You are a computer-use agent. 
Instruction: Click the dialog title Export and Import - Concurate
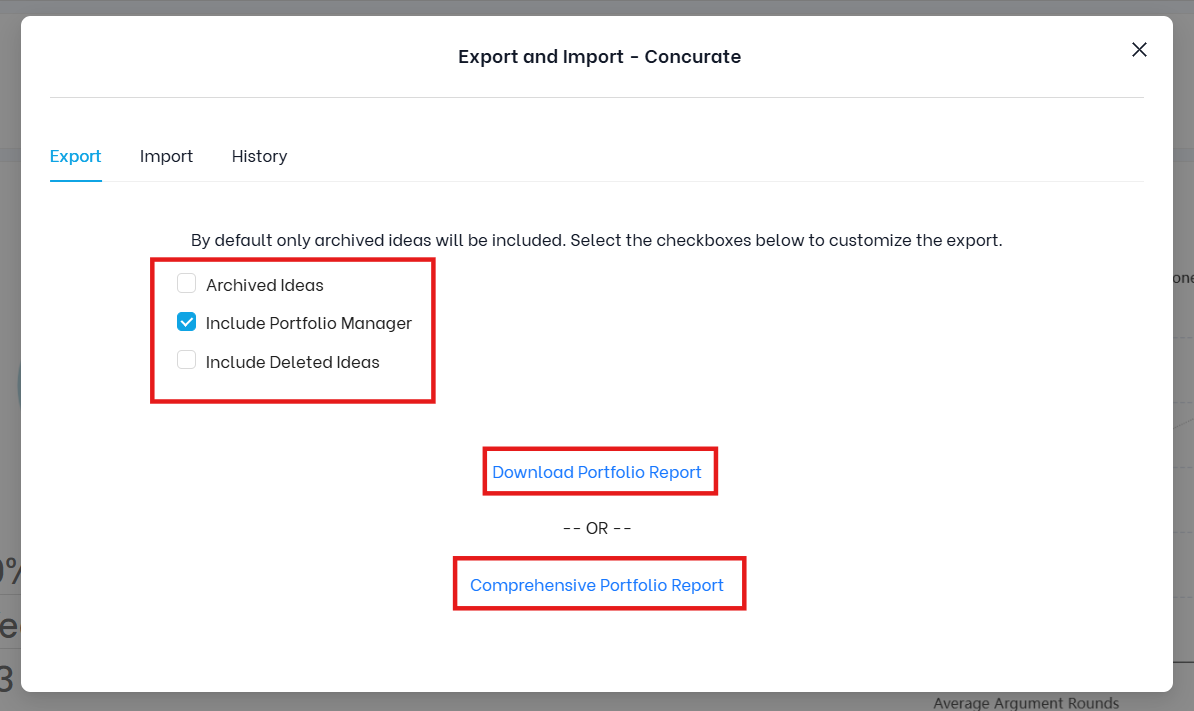pyautogui.click(x=599, y=57)
